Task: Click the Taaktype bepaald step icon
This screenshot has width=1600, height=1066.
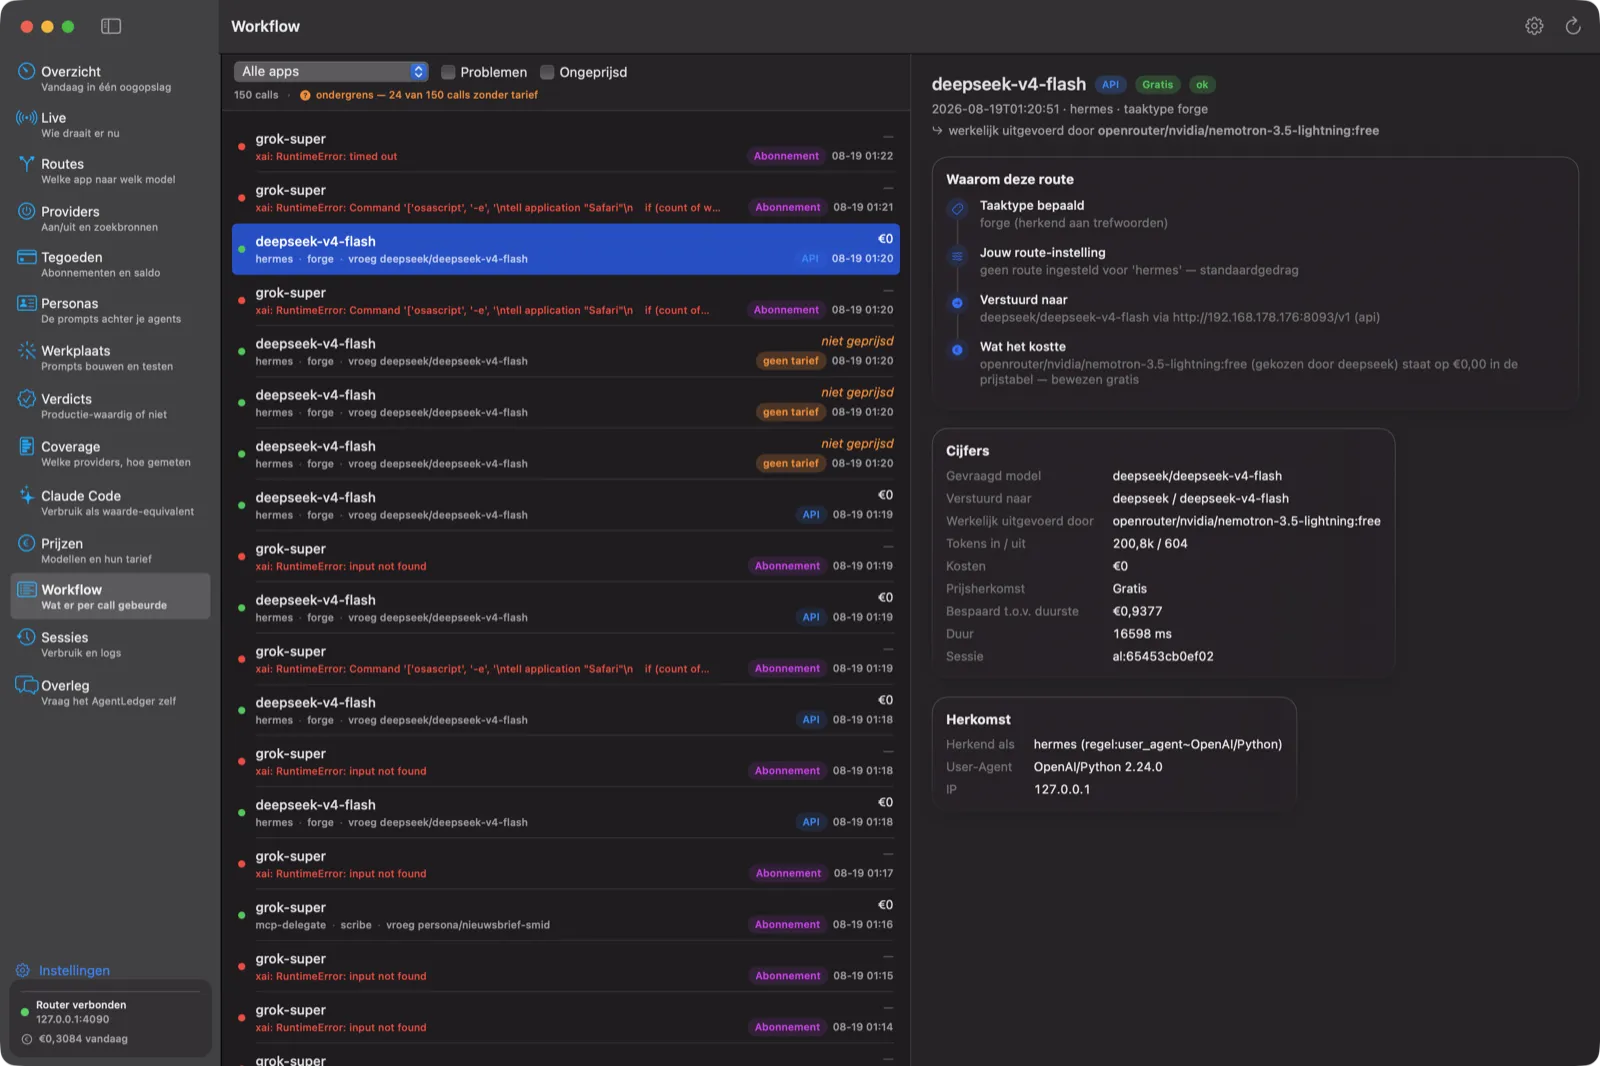Action: [957, 209]
